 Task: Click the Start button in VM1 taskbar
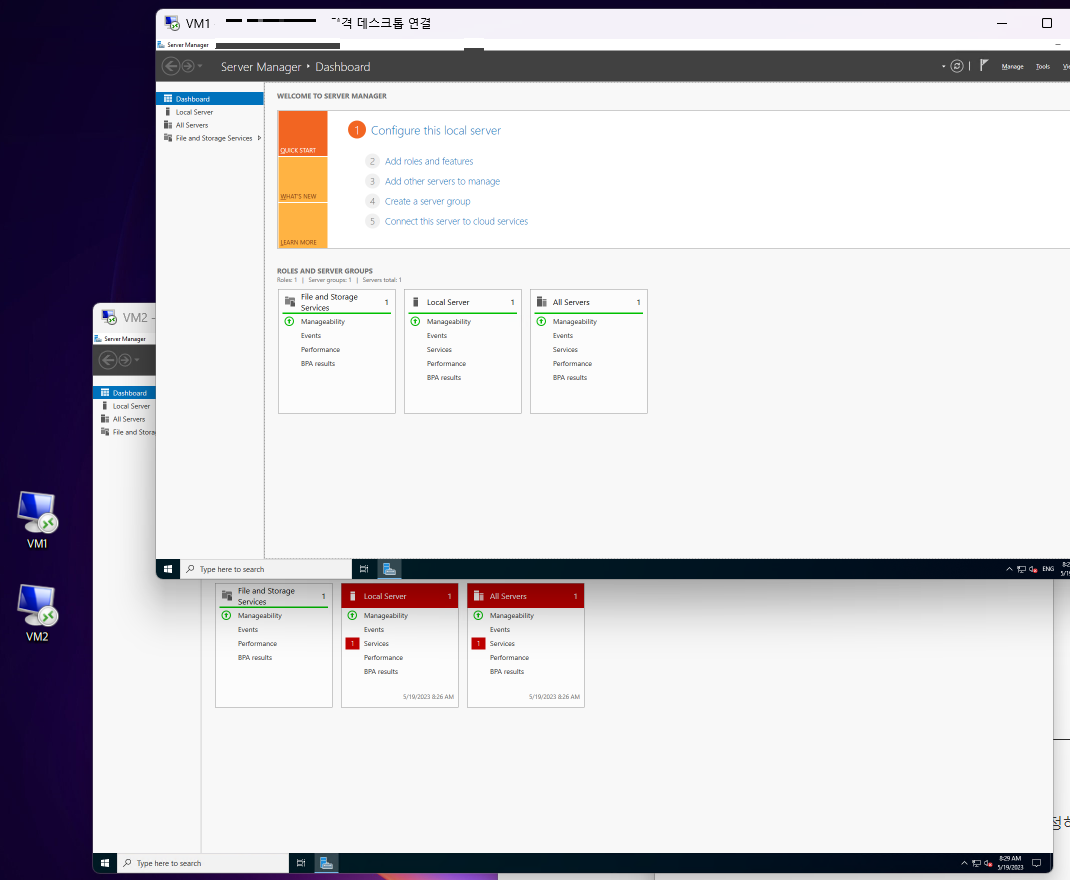(168, 569)
